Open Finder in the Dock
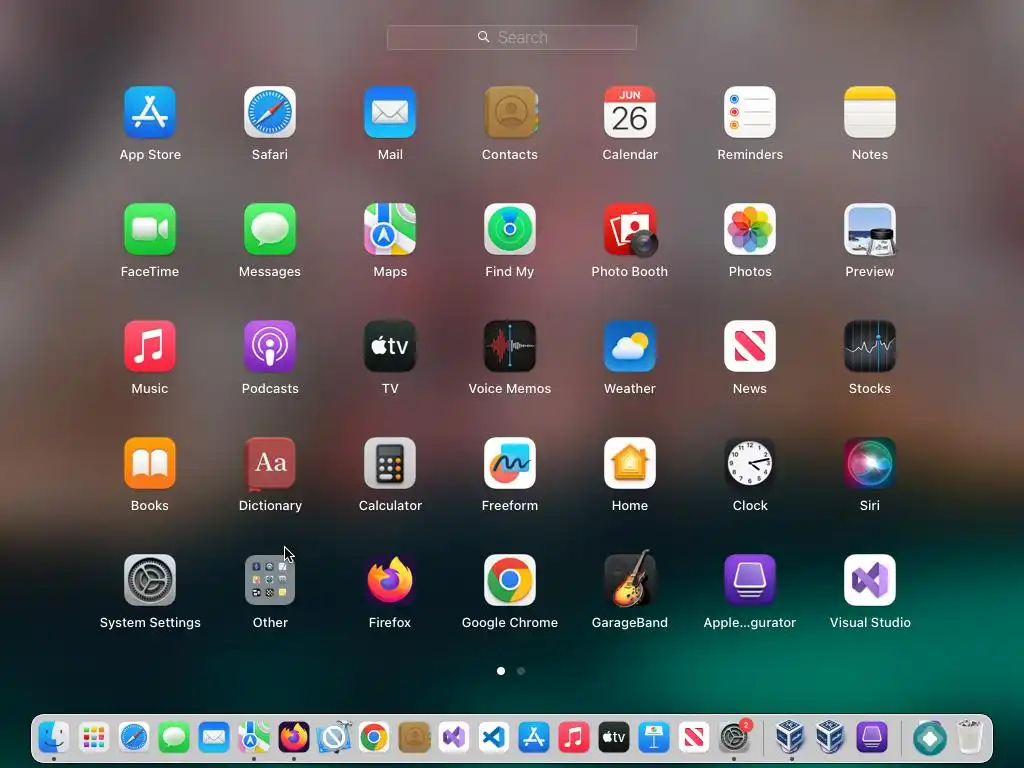Screen dimensions: 1024x768 54,737
